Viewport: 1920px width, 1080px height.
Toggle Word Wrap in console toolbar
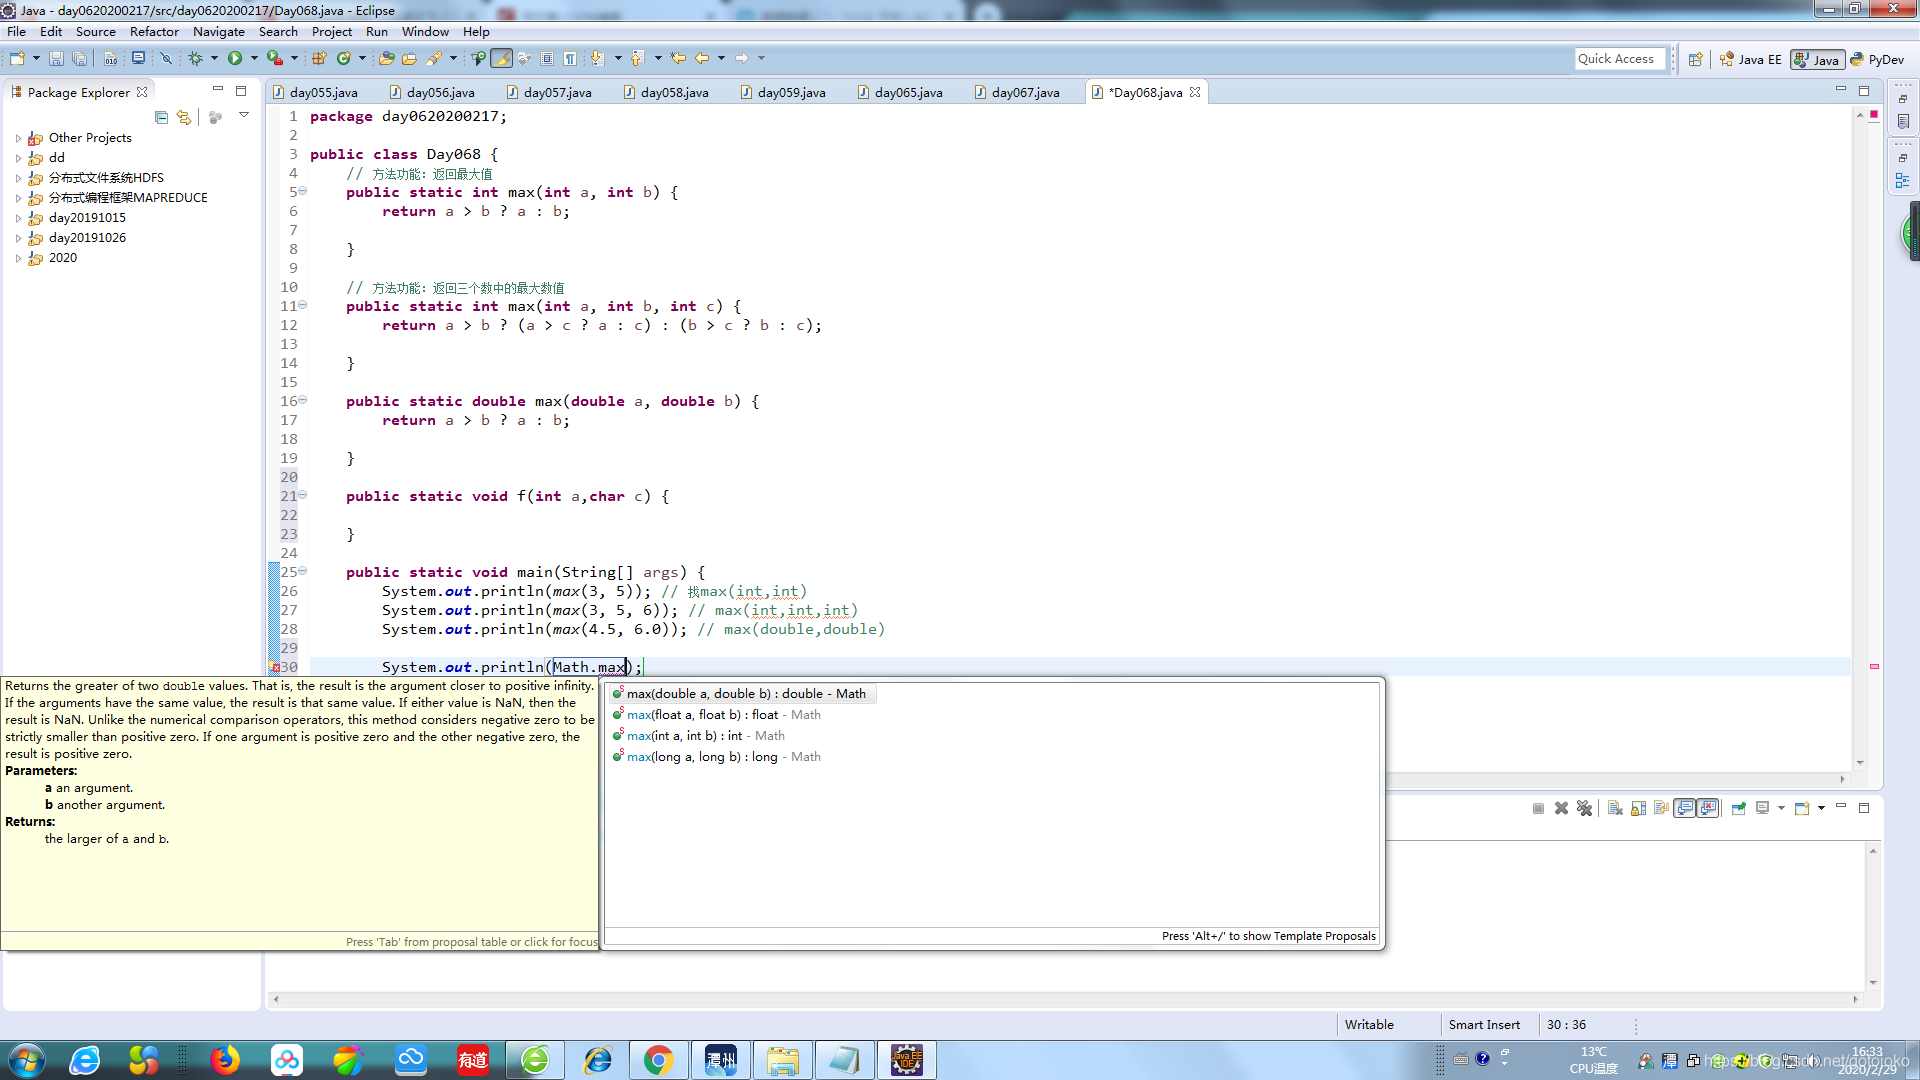[x=1661, y=808]
